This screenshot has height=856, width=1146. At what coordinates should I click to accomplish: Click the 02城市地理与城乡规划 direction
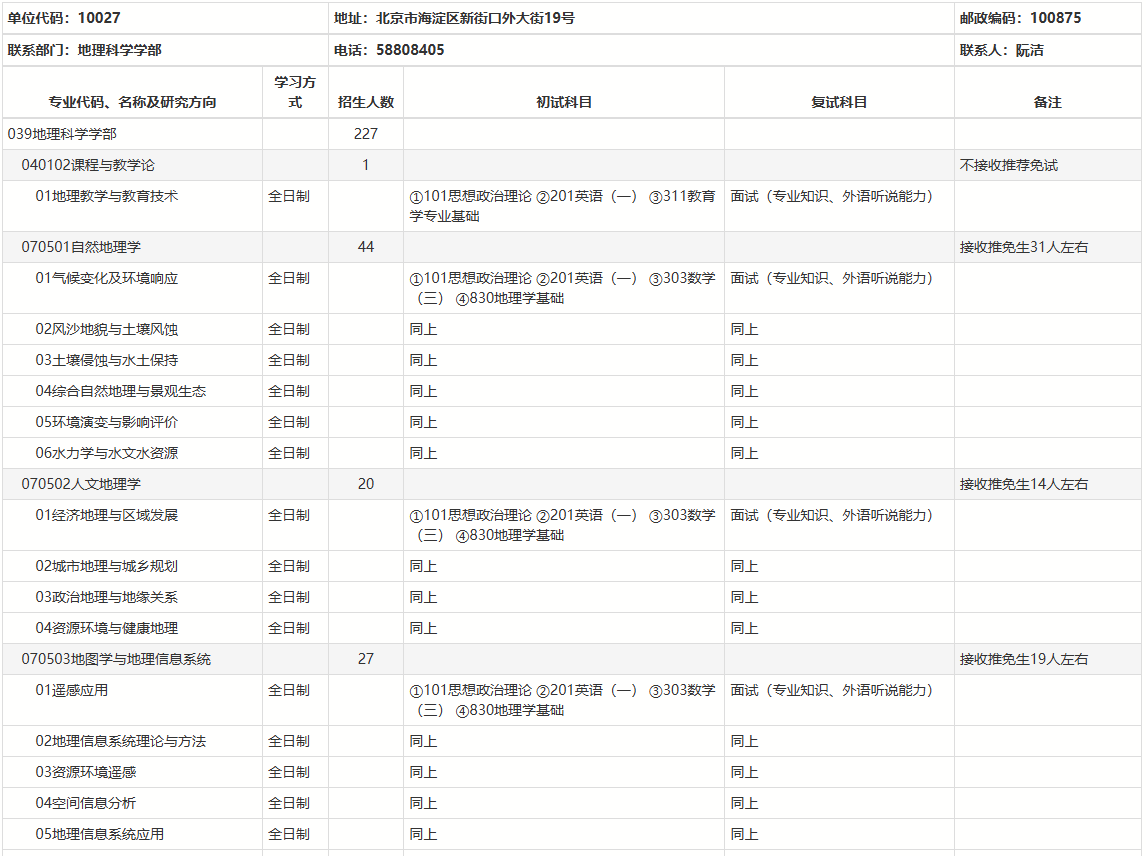coord(107,566)
